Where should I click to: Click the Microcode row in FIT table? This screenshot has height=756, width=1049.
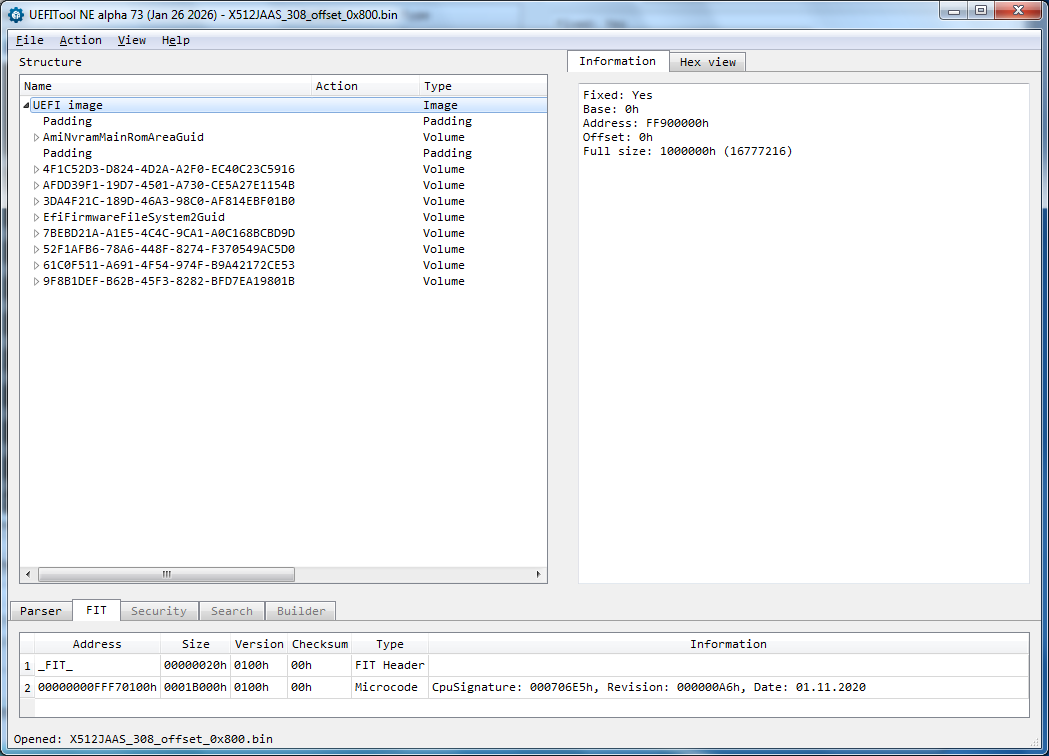(389, 687)
